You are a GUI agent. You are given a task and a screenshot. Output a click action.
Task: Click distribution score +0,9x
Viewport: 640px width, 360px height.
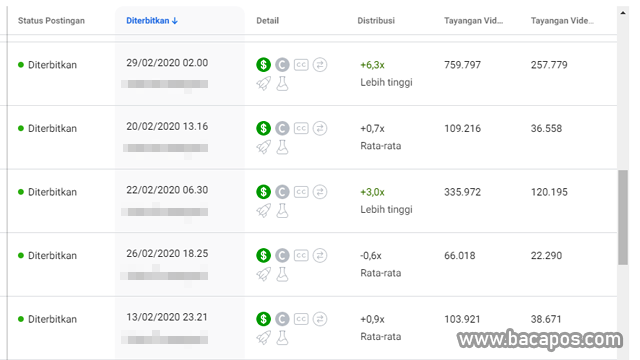tap(372, 319)
